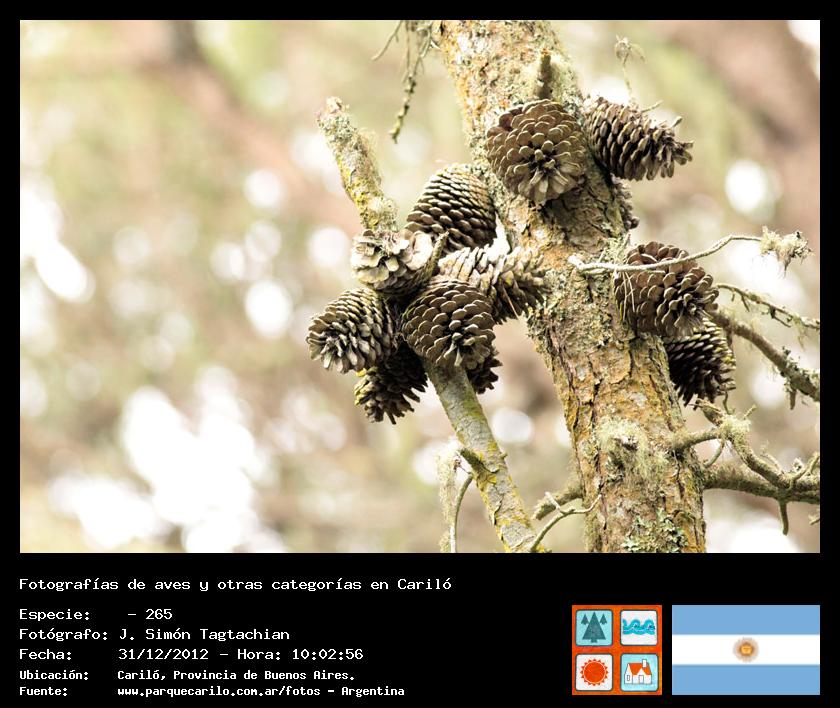The height and width of the screenshot is (708, 840).
Task: Click the word Argentina after the source URL
Action: (372, 691)
